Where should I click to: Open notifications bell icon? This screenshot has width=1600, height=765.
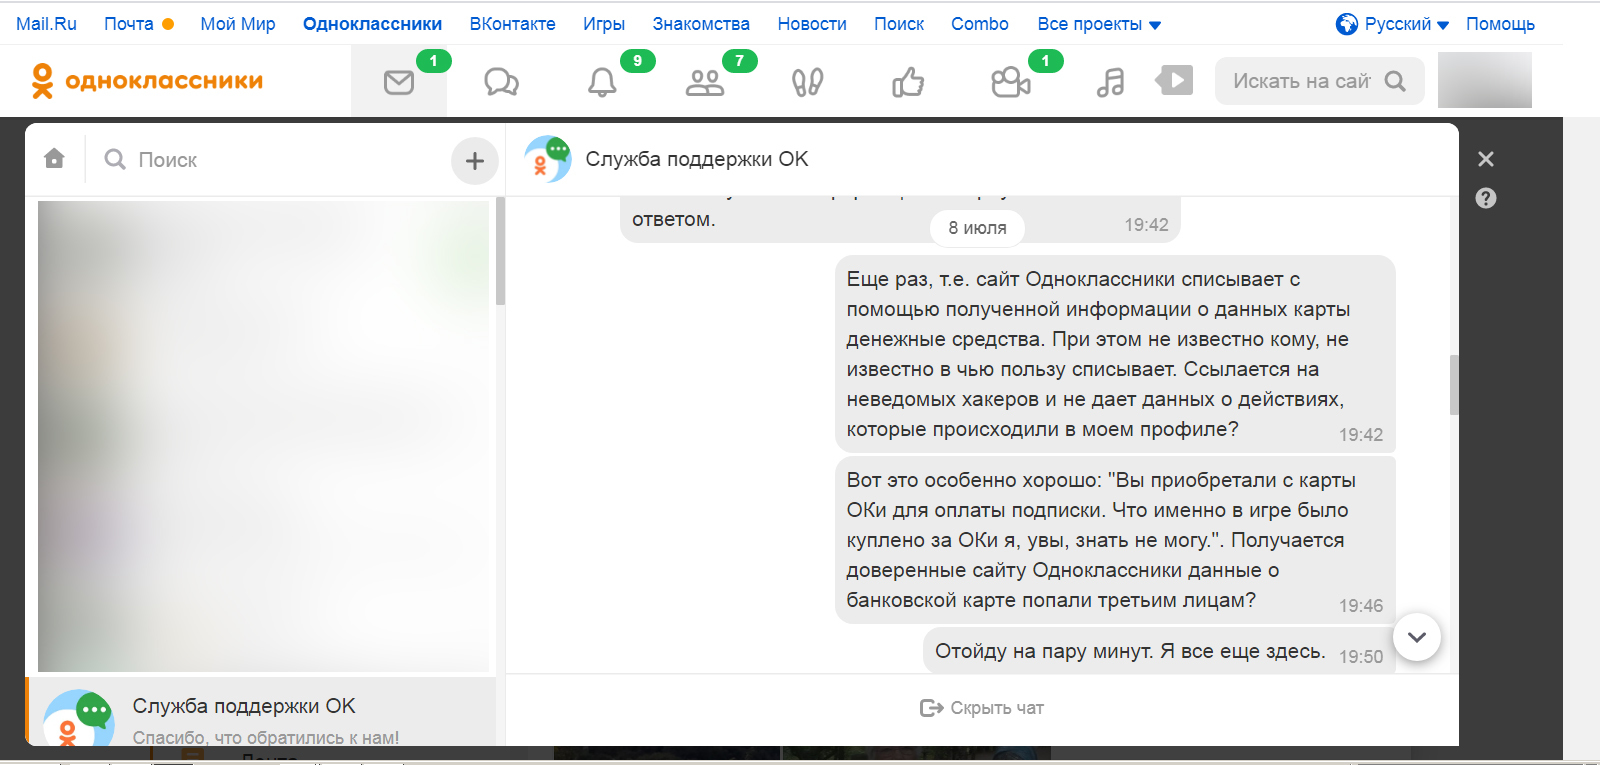point(602,82)
